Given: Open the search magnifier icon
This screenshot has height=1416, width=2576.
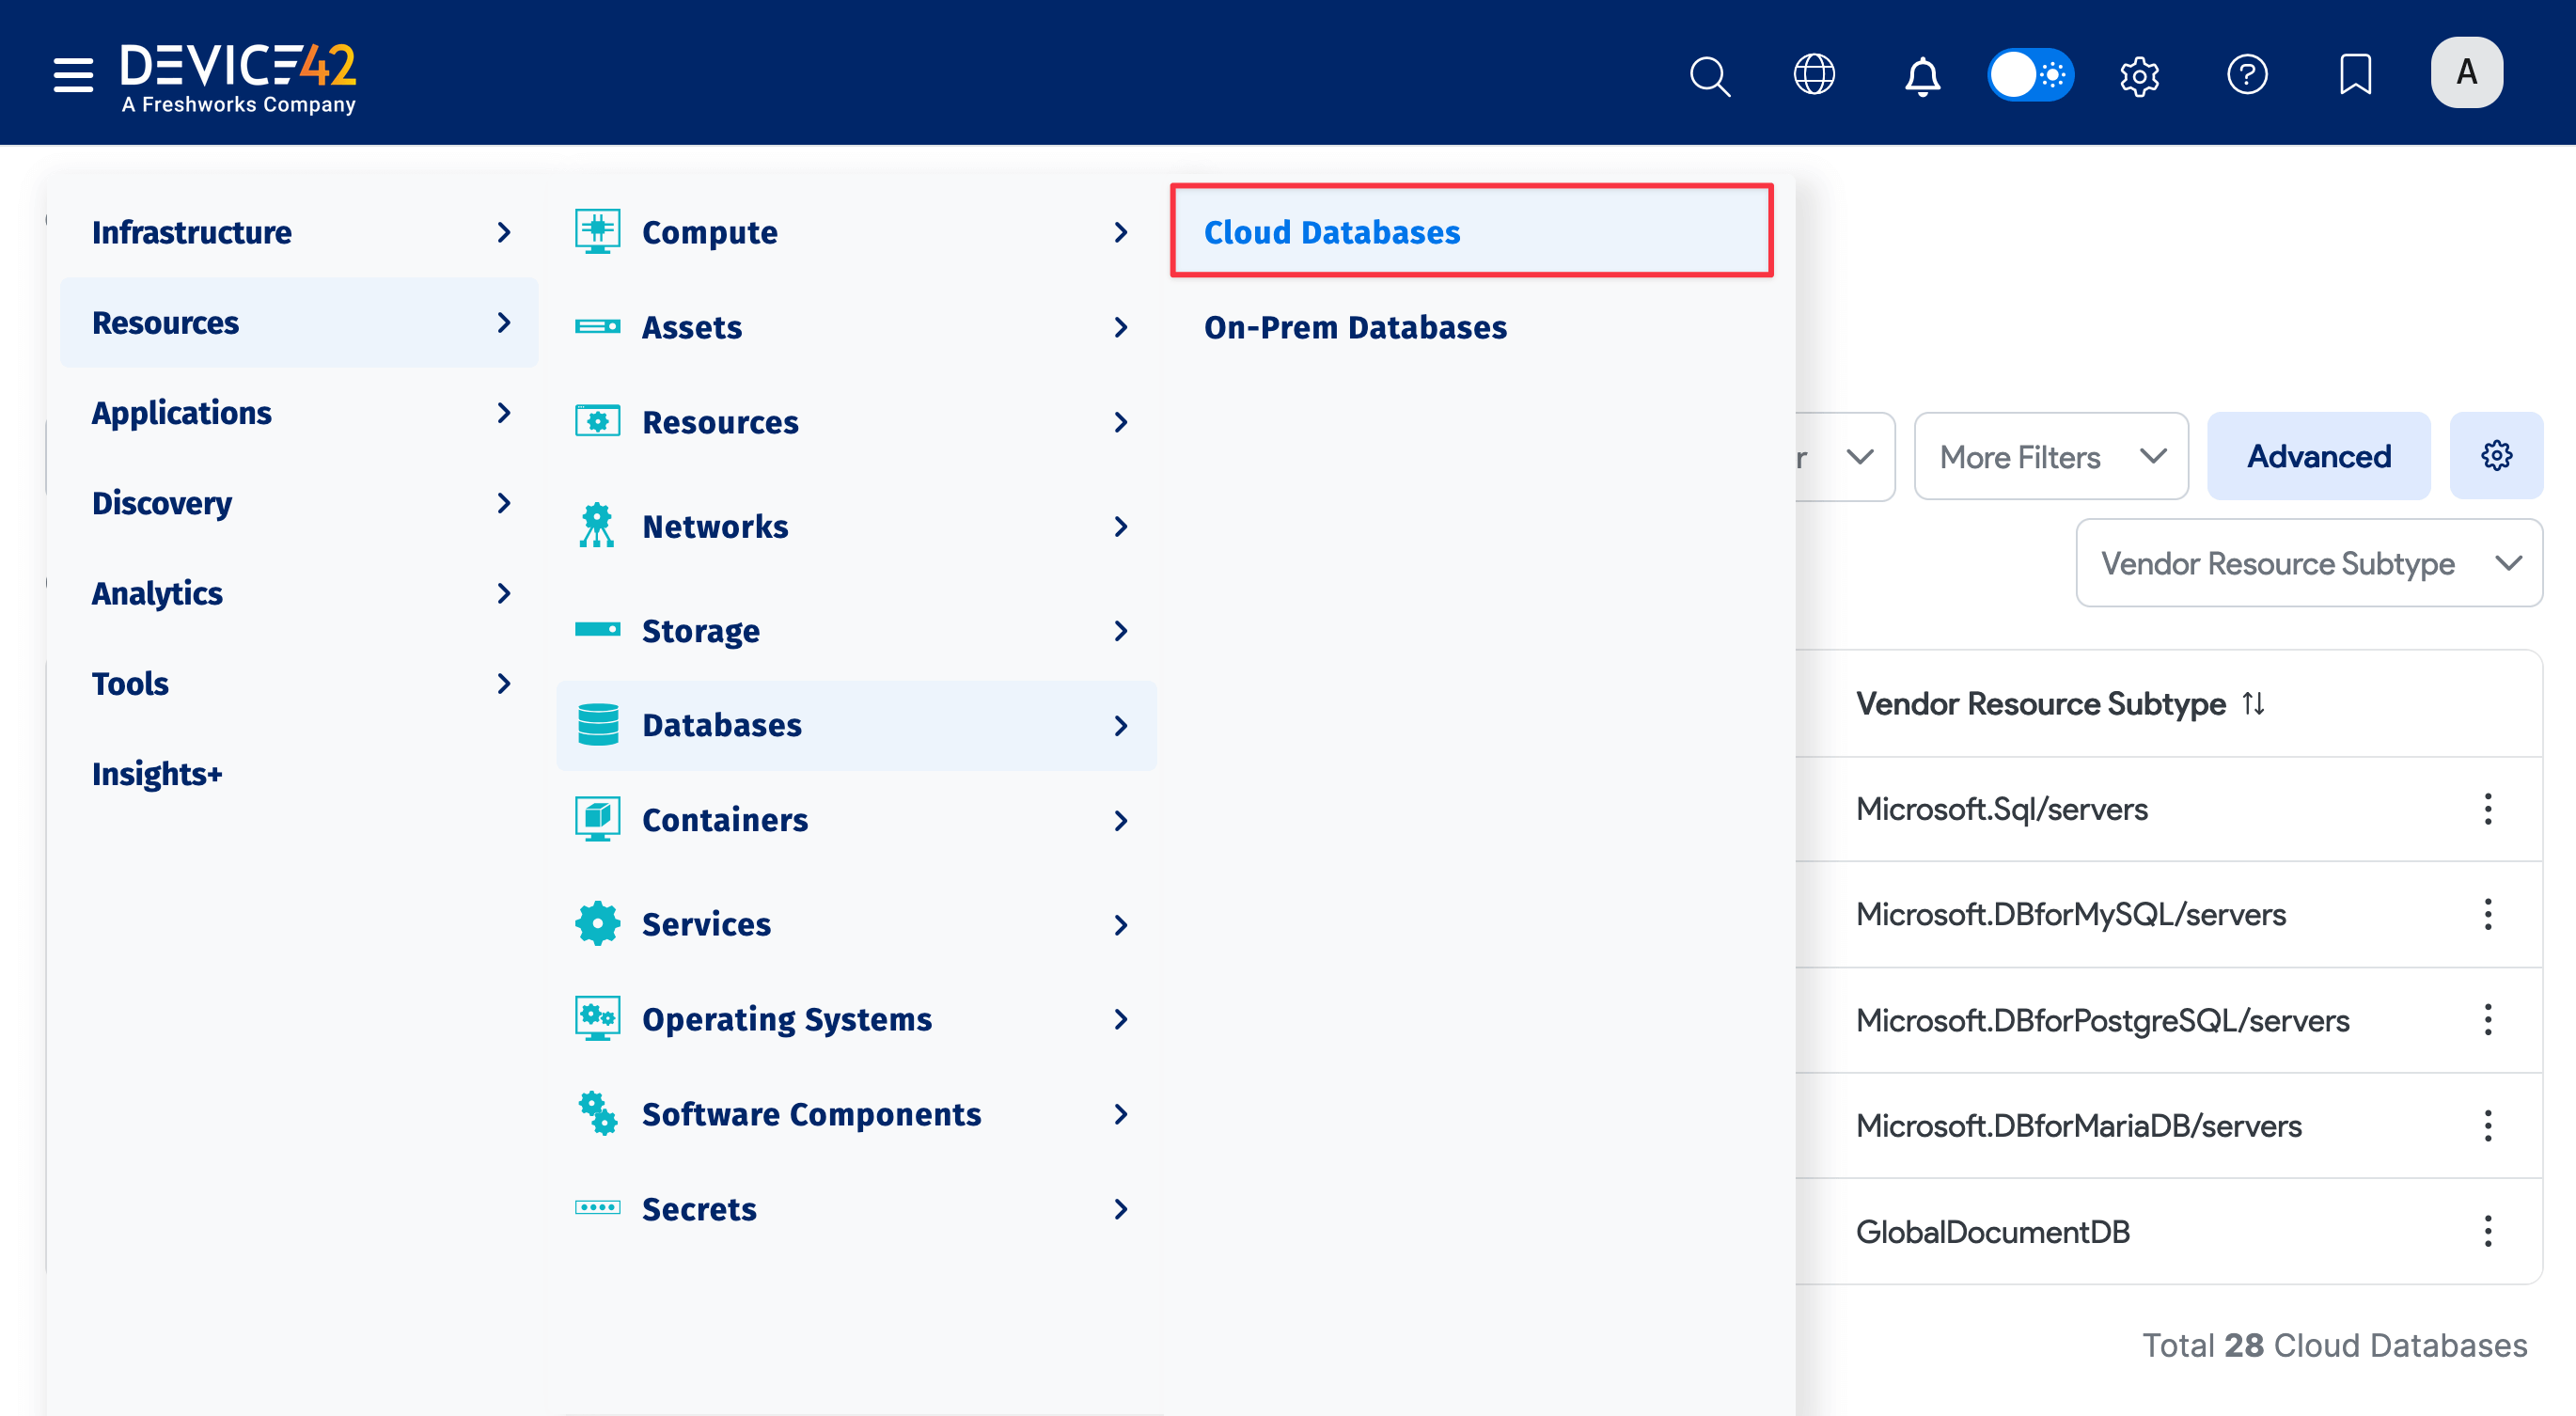Looking at the screenshot, I should coord(1710,75).
